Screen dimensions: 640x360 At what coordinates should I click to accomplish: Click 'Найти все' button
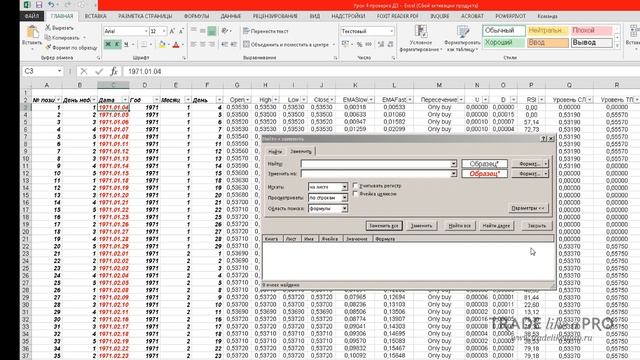tap(459, 226)
